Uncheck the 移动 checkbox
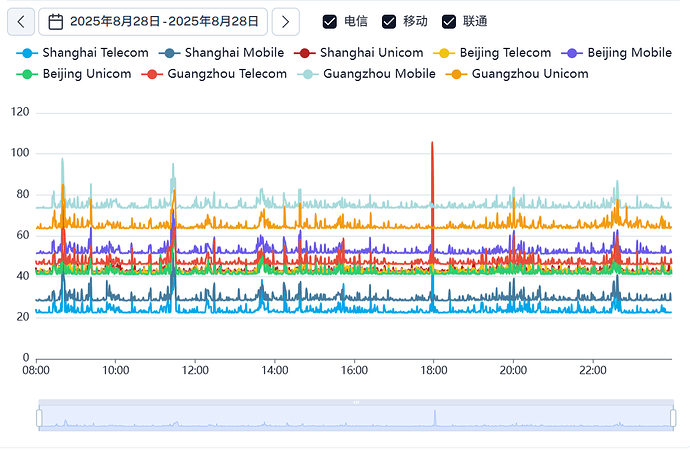This screenshot has width=690, height=452. (x=389, y=22)
